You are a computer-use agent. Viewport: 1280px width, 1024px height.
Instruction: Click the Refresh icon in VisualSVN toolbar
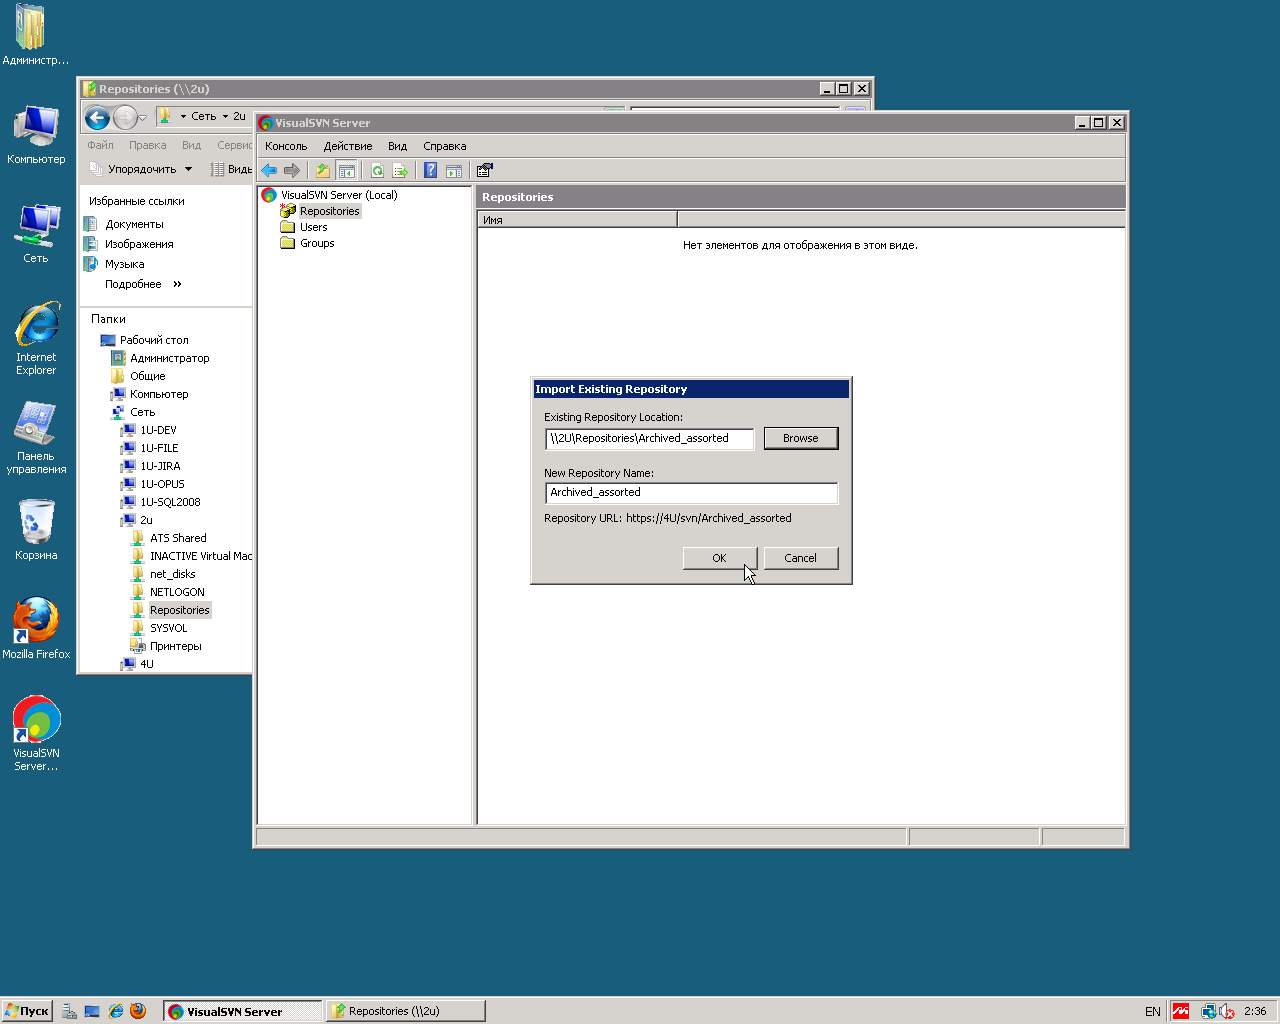[x=377, y=170]
